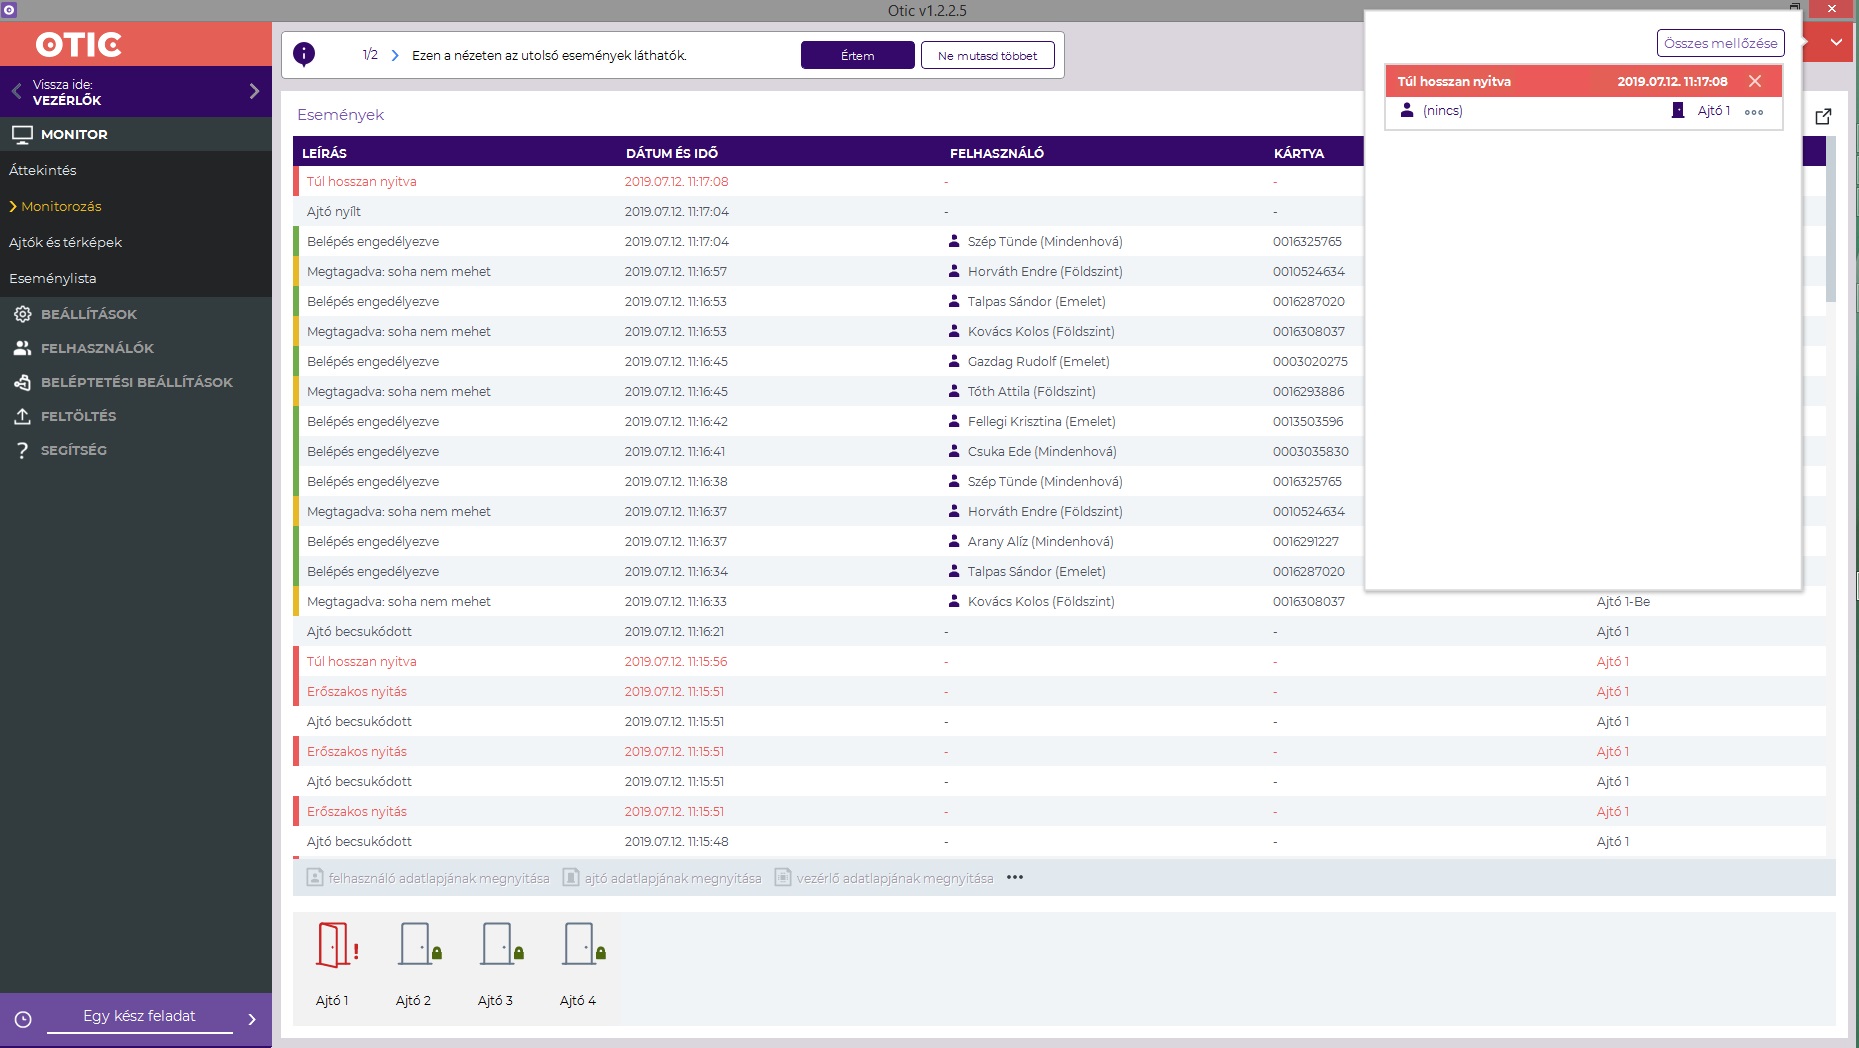Collapse the notifications panel chevron
The image size is (1859, 1048).
(x=1836, y=43)
